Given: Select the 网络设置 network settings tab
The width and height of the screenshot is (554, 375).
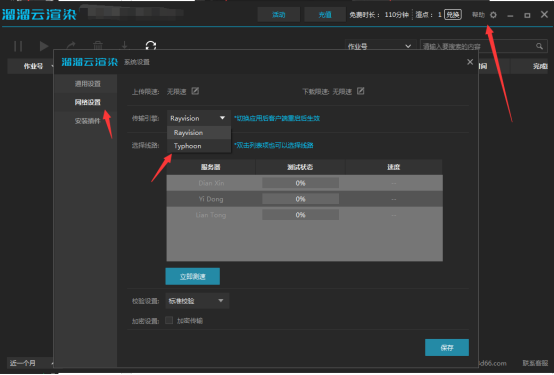Looking at the screenshot, I should (x=88, y=102).
